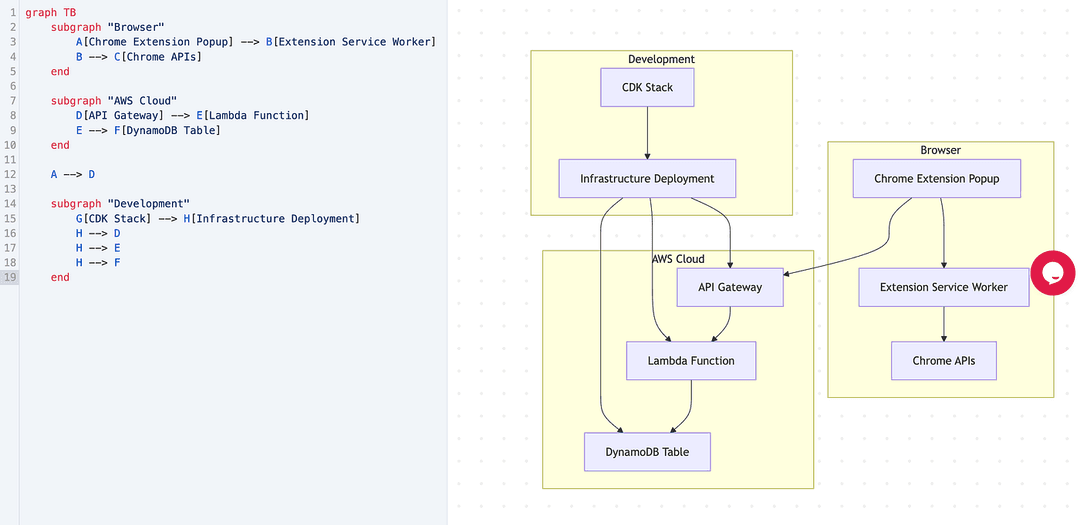
Task: Click the Development subgraph title
Action: pyautogui.click(x=661, y=59)
